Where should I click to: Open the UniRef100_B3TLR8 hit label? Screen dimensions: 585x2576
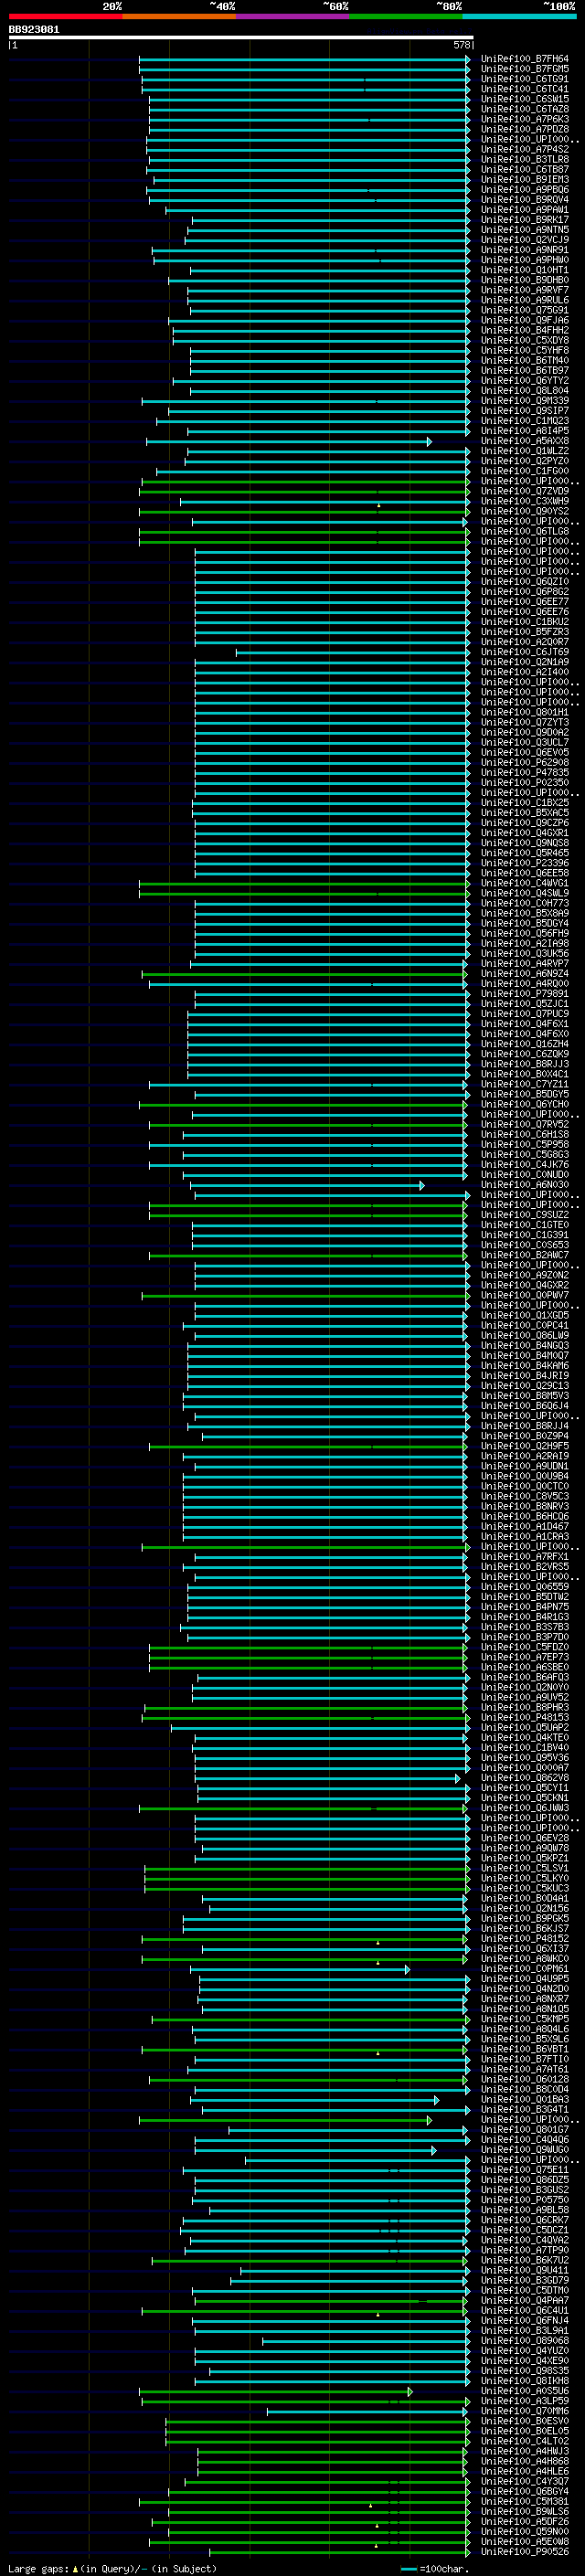tap(524, 159)
